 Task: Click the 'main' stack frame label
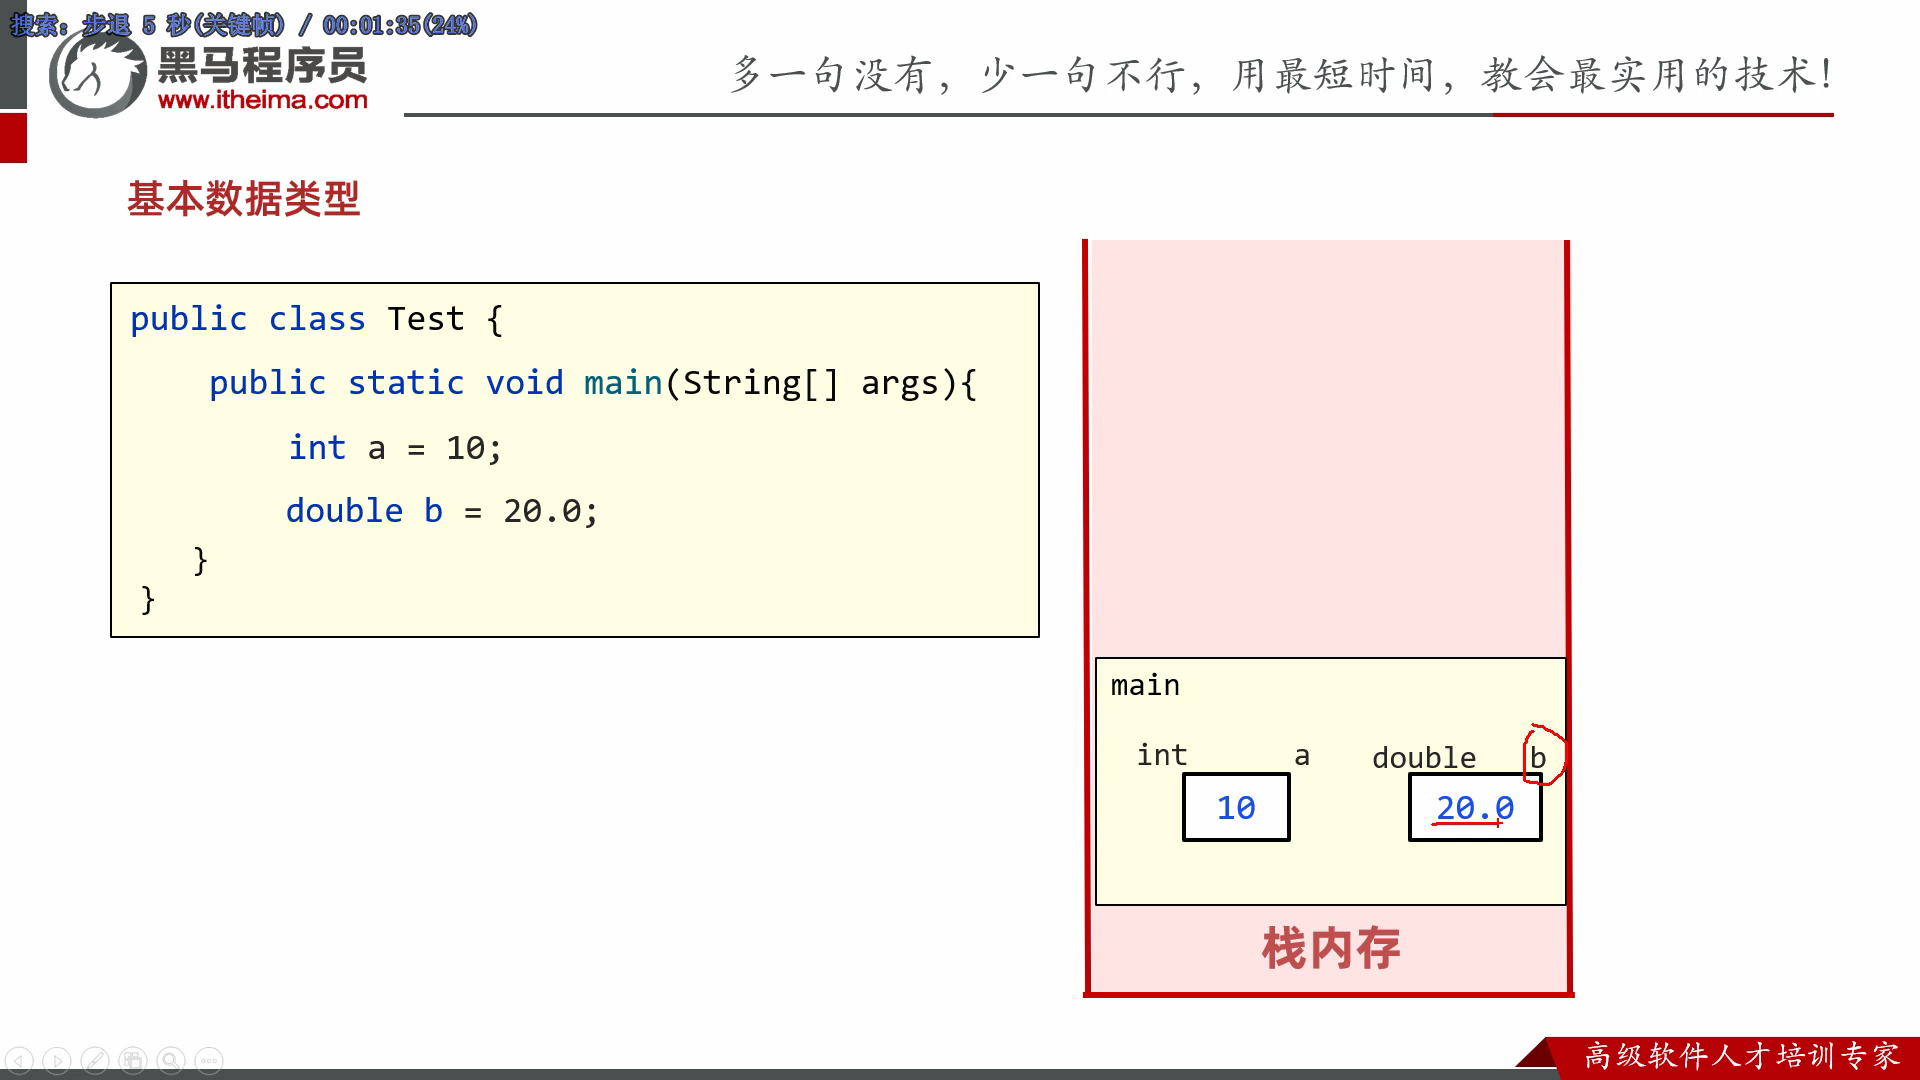point(1145,685)
